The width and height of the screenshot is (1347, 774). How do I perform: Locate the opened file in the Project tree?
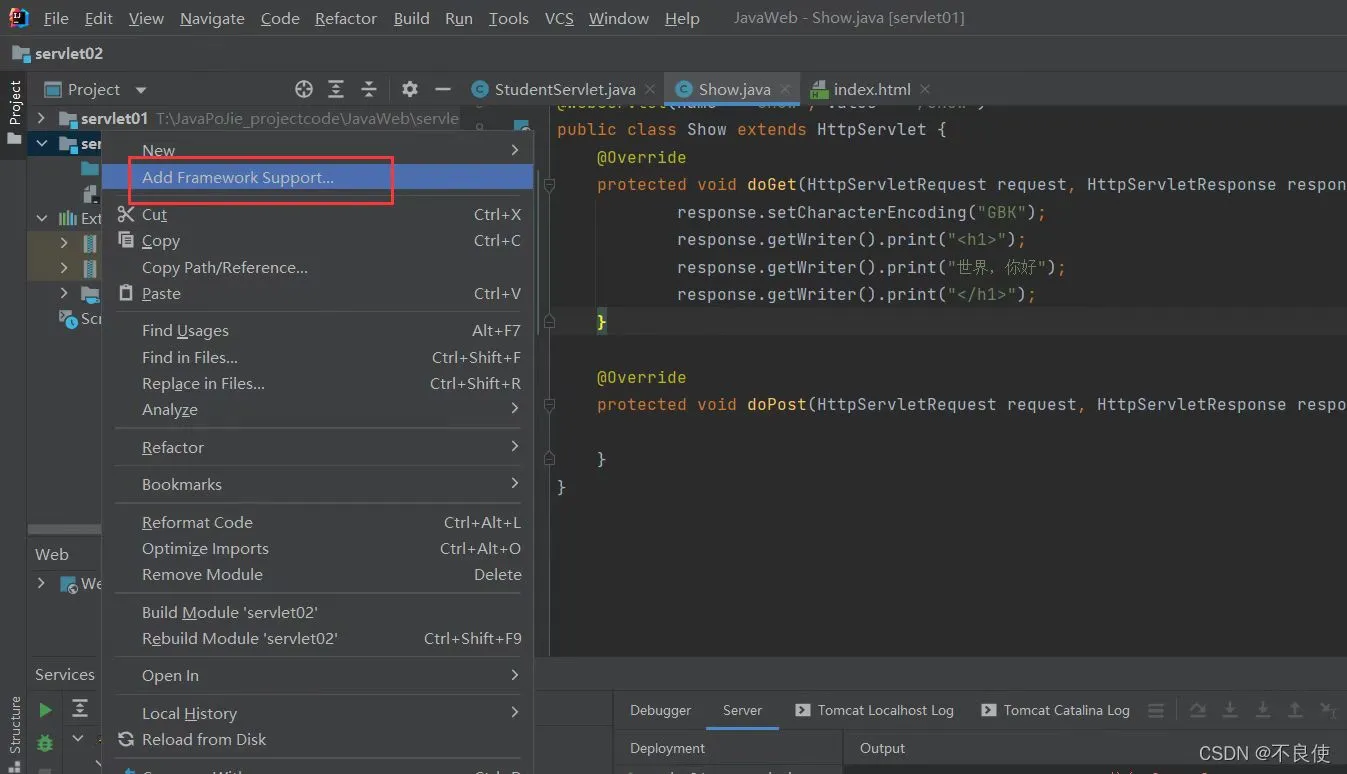click(x=304, y=89)
